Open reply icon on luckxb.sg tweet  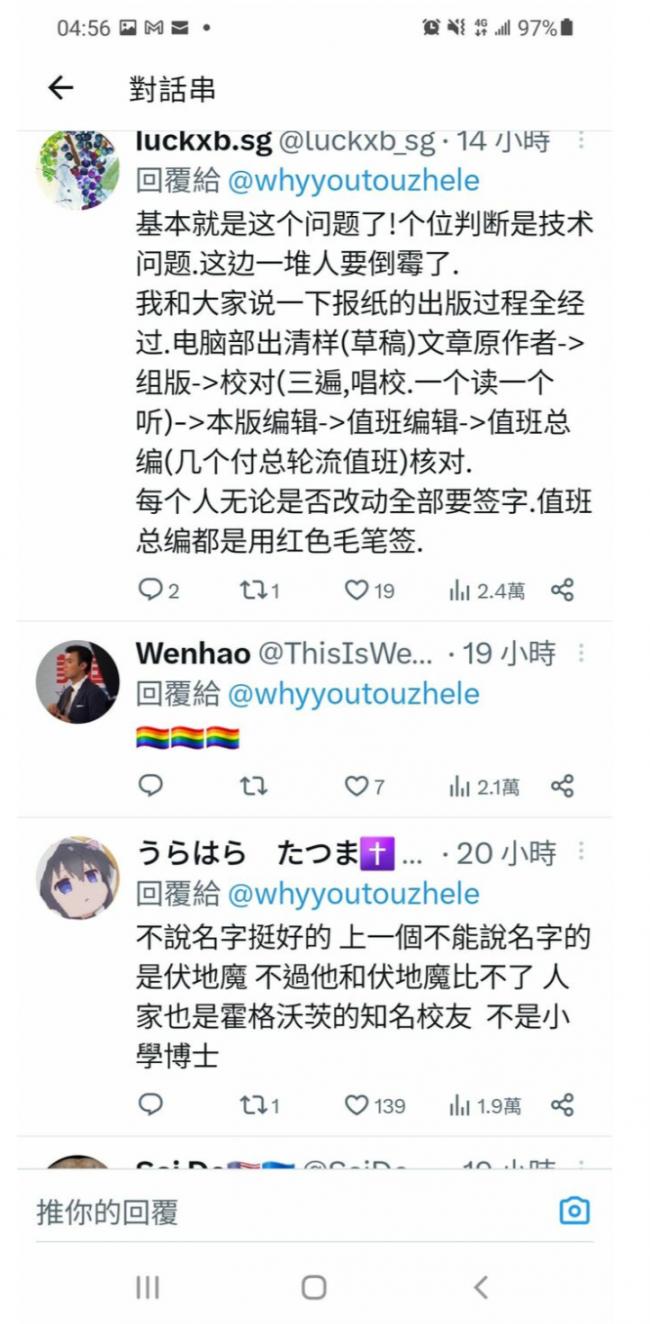pyautogui.click(x=150, y=590)
